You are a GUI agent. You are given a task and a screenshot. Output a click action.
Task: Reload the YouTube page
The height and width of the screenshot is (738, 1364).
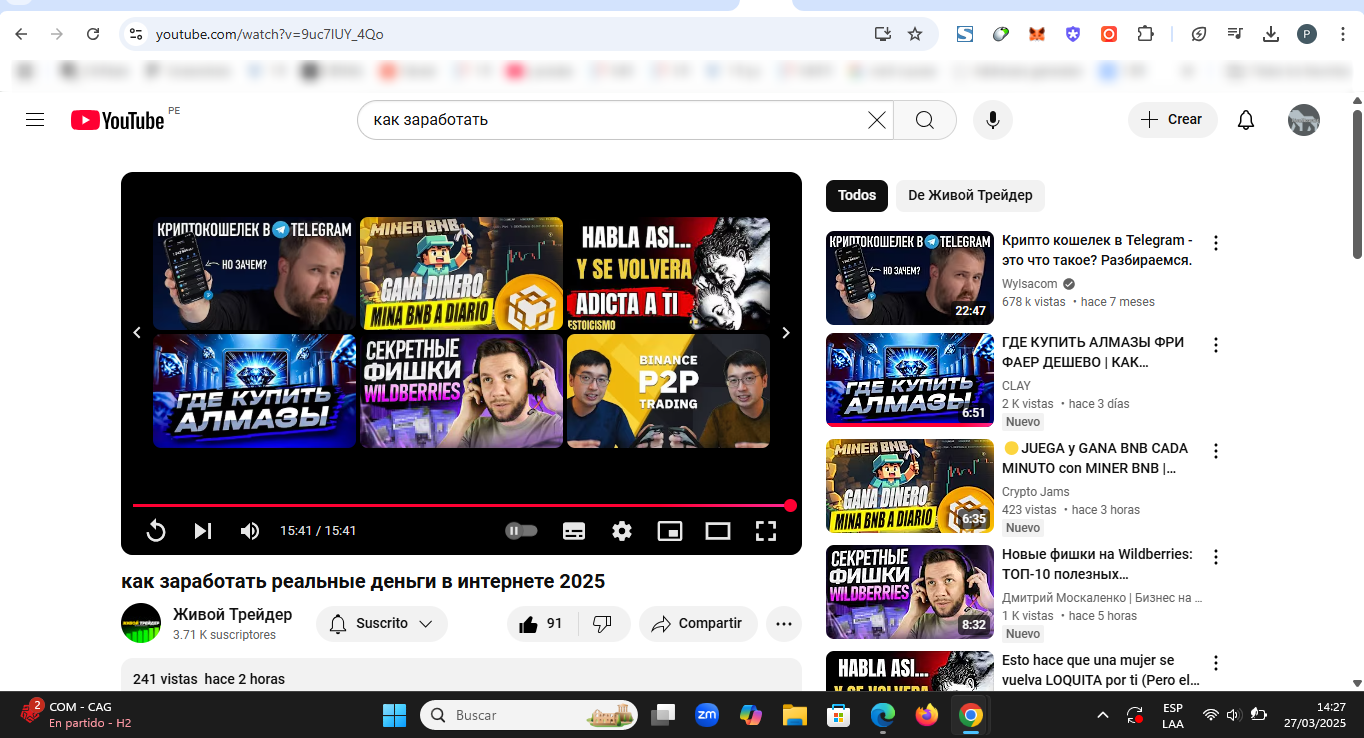(93, 34)
